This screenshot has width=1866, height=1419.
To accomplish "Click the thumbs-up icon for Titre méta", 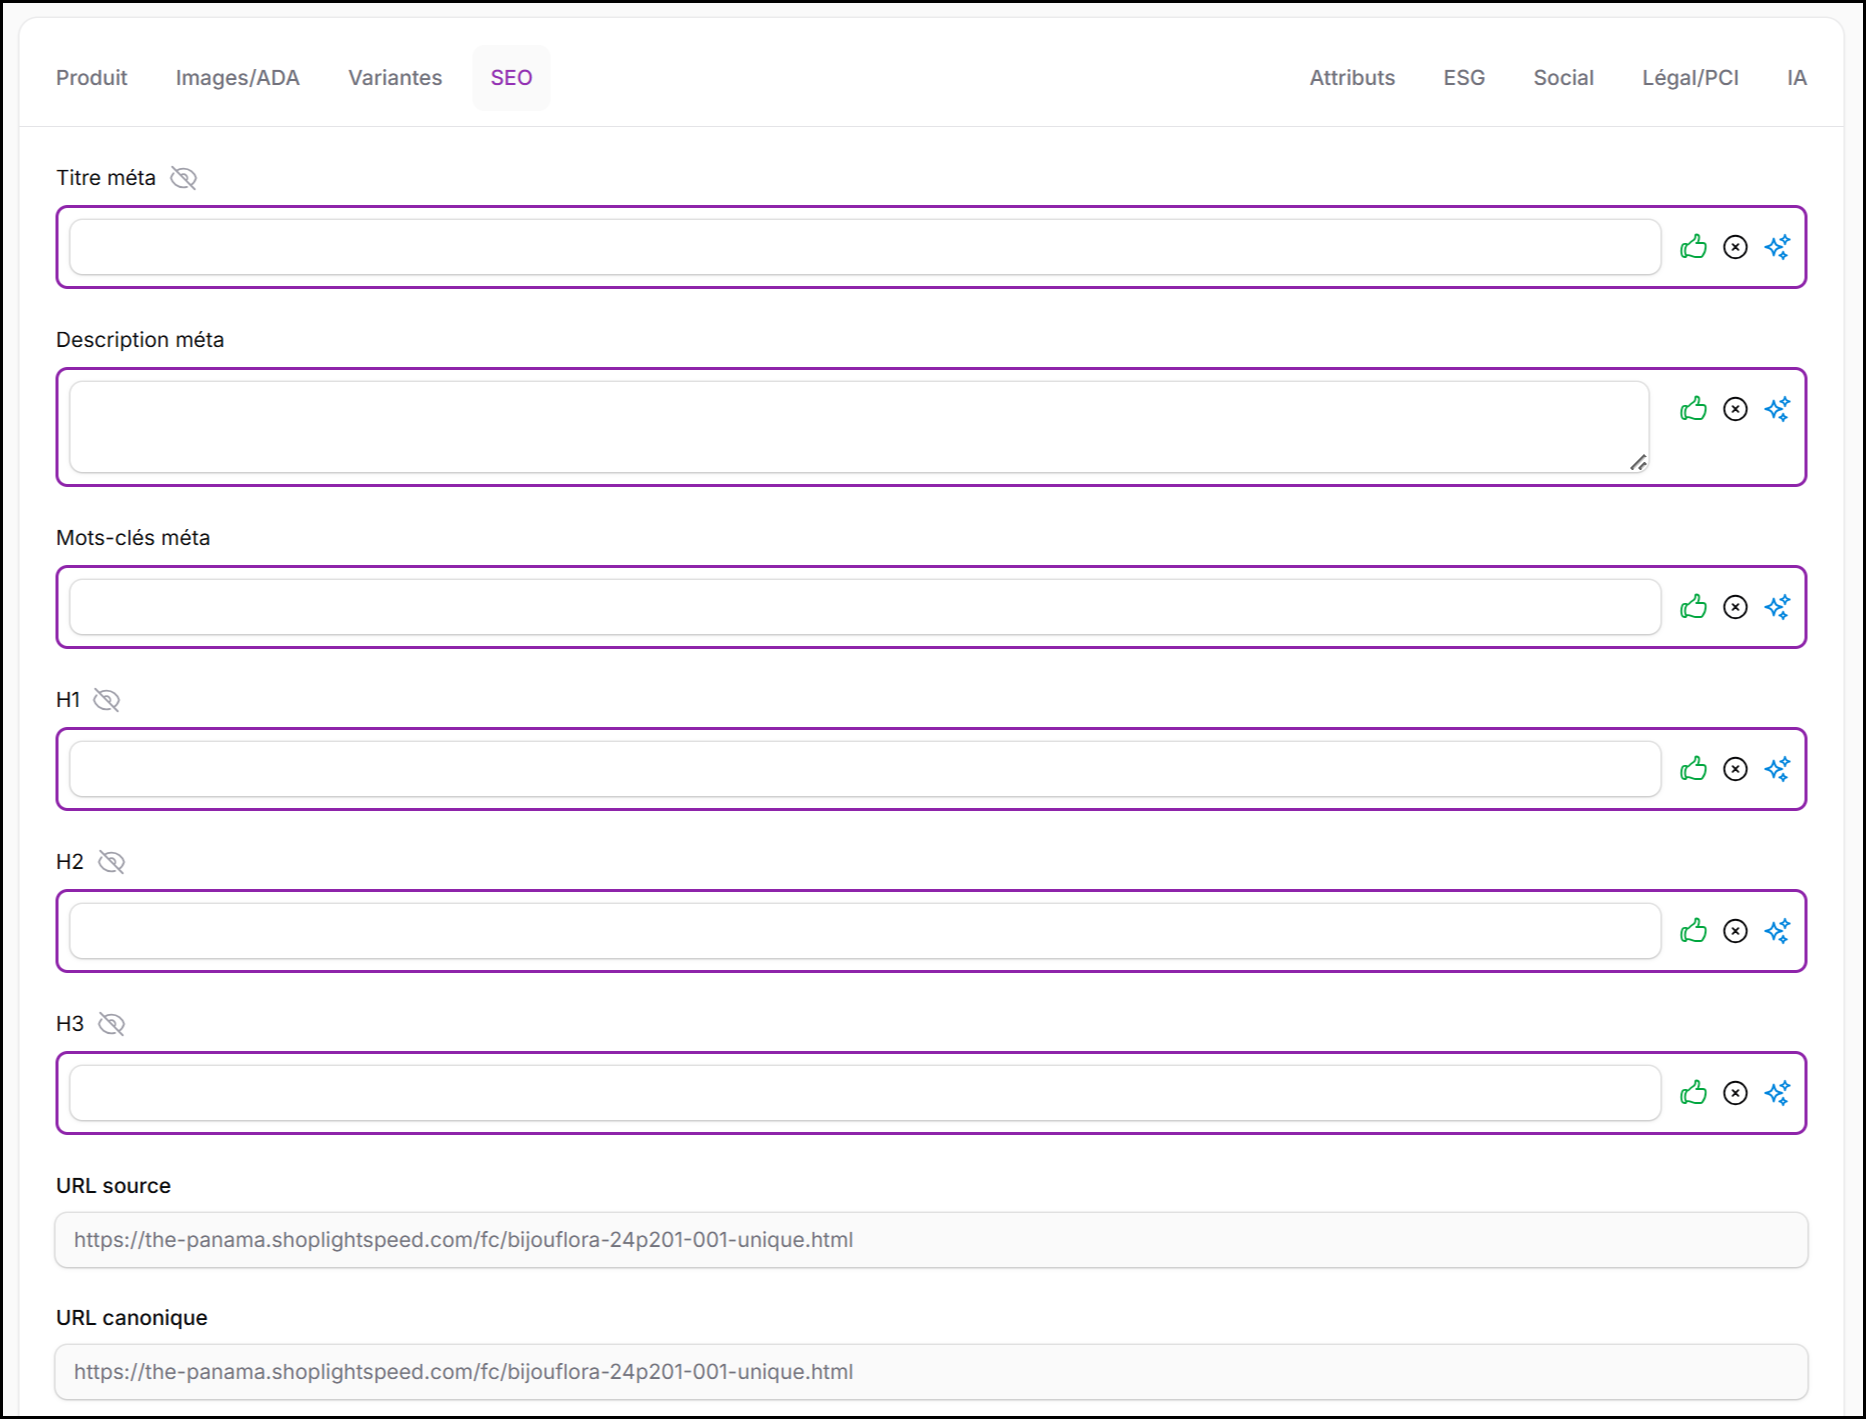I will pos(1693,247).
